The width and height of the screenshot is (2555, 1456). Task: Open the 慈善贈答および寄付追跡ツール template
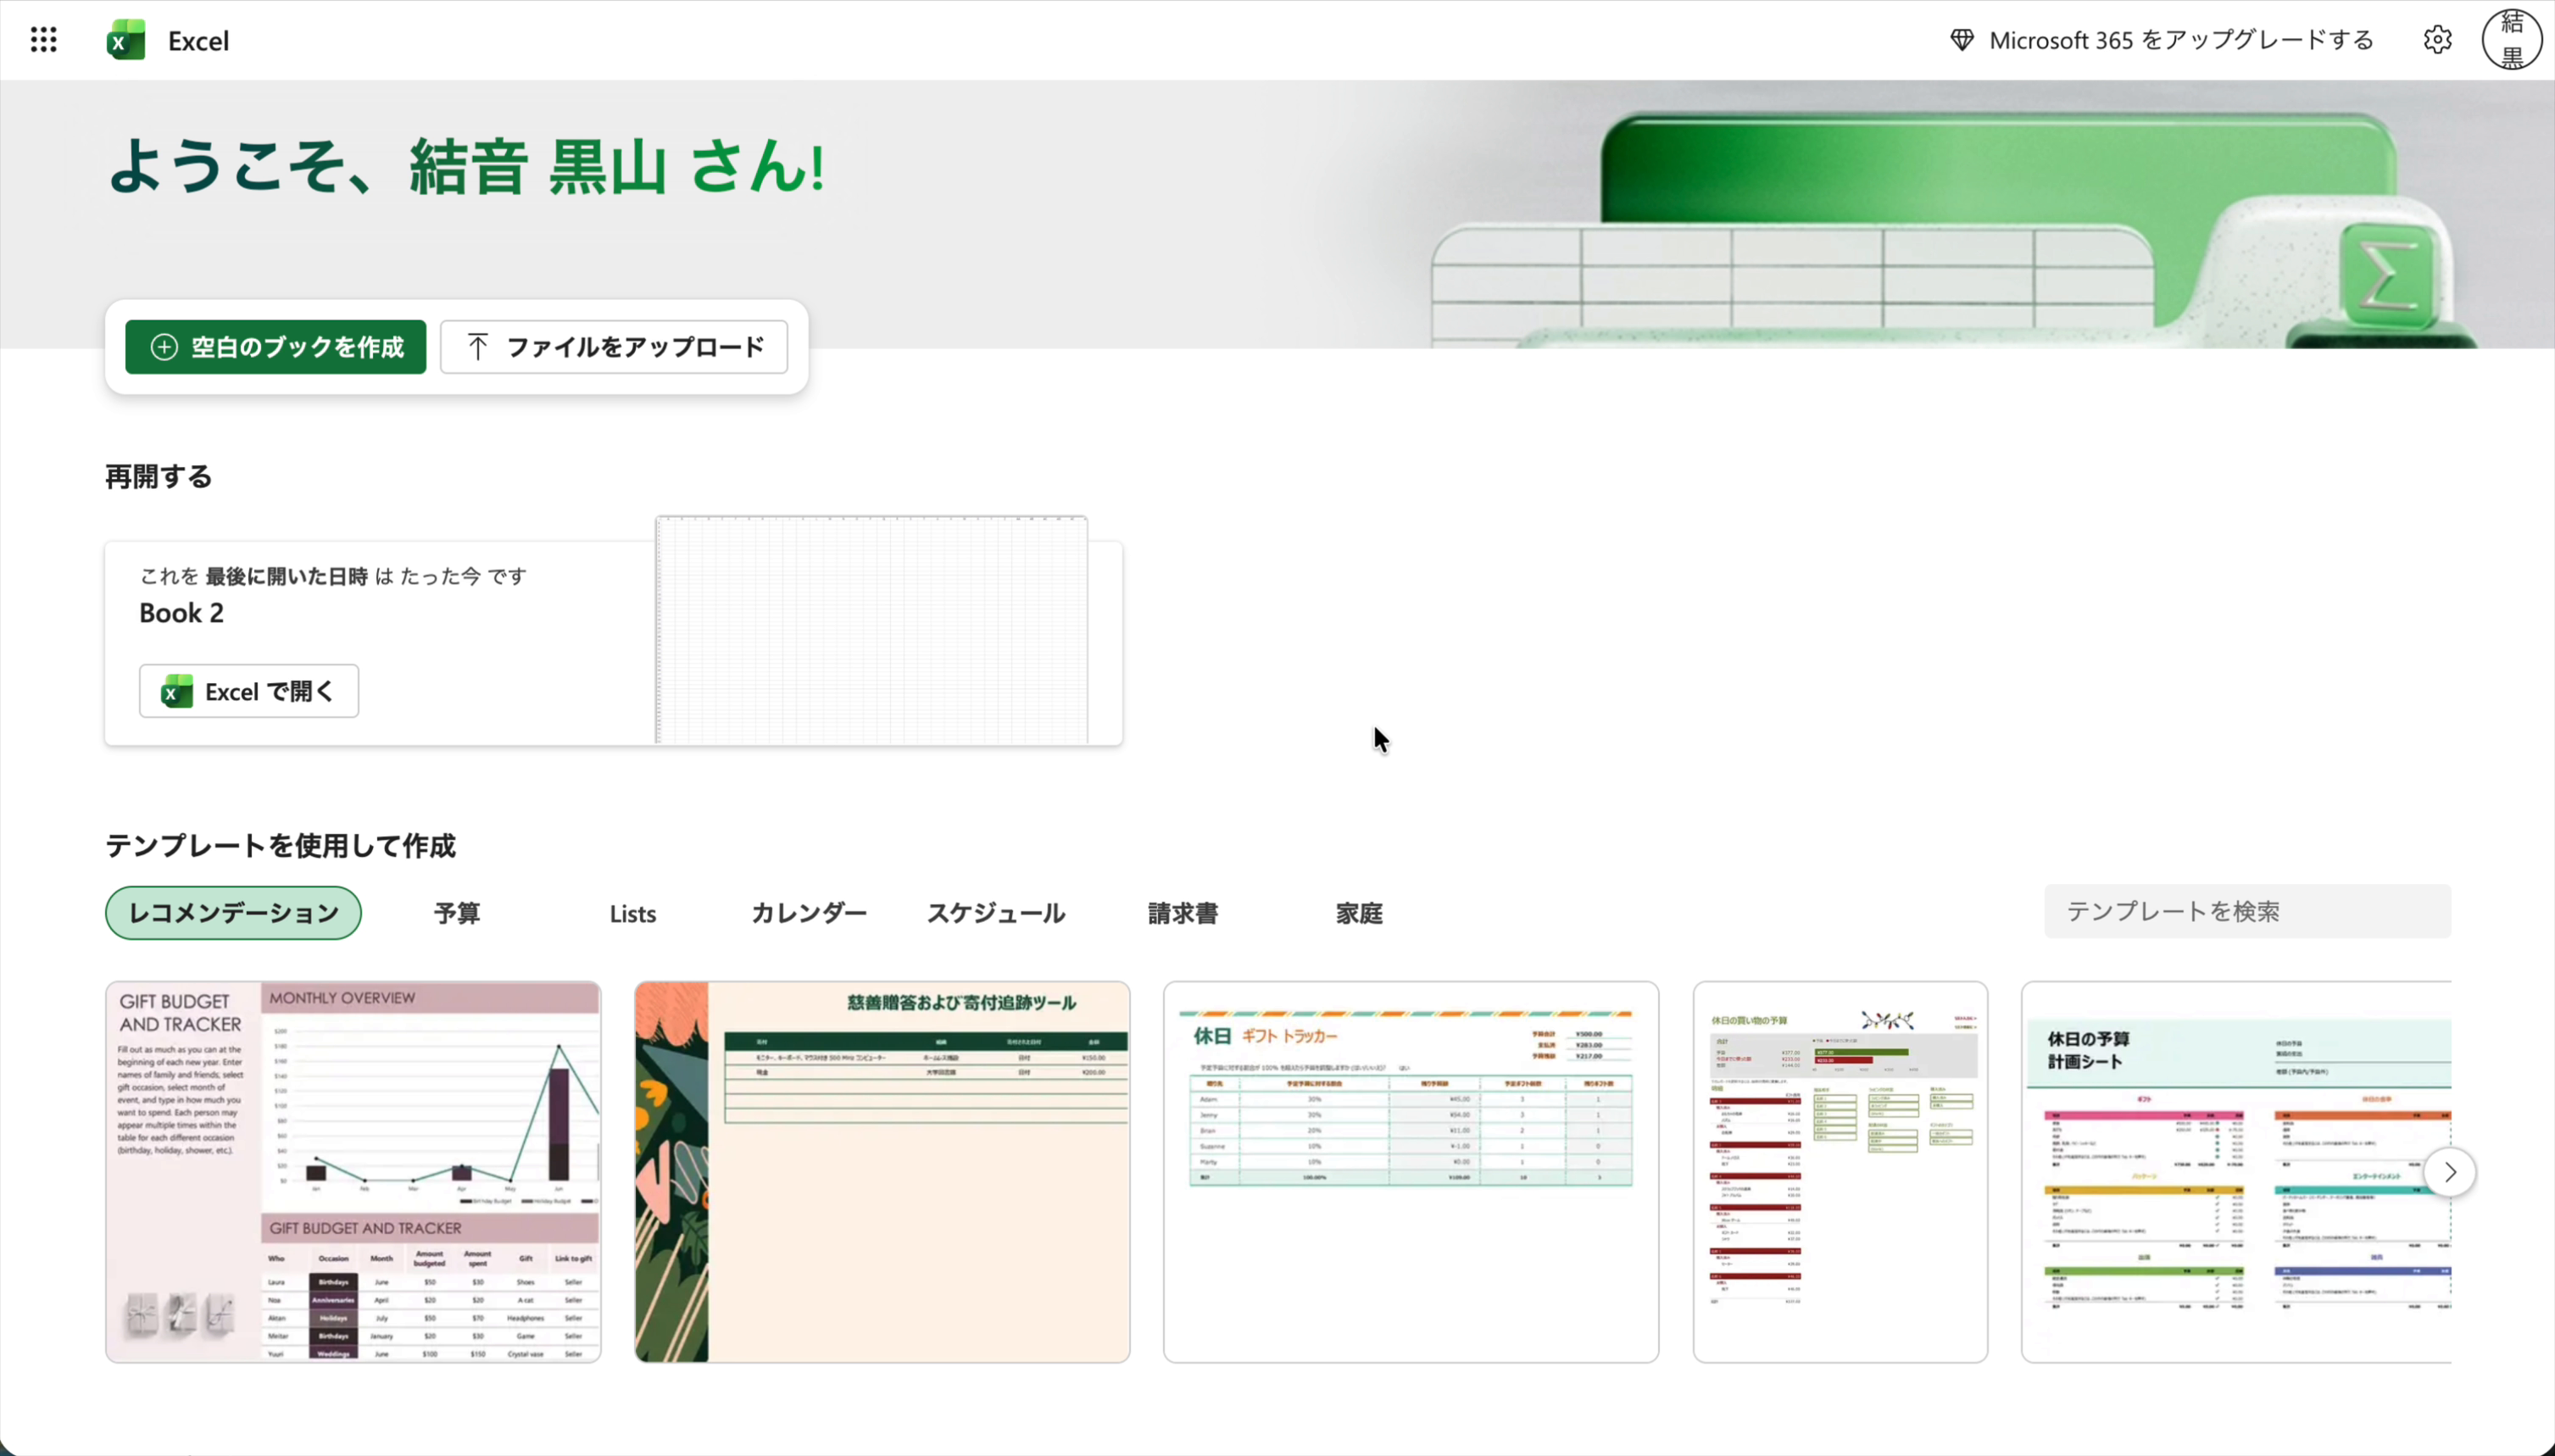coord(881,1170)
